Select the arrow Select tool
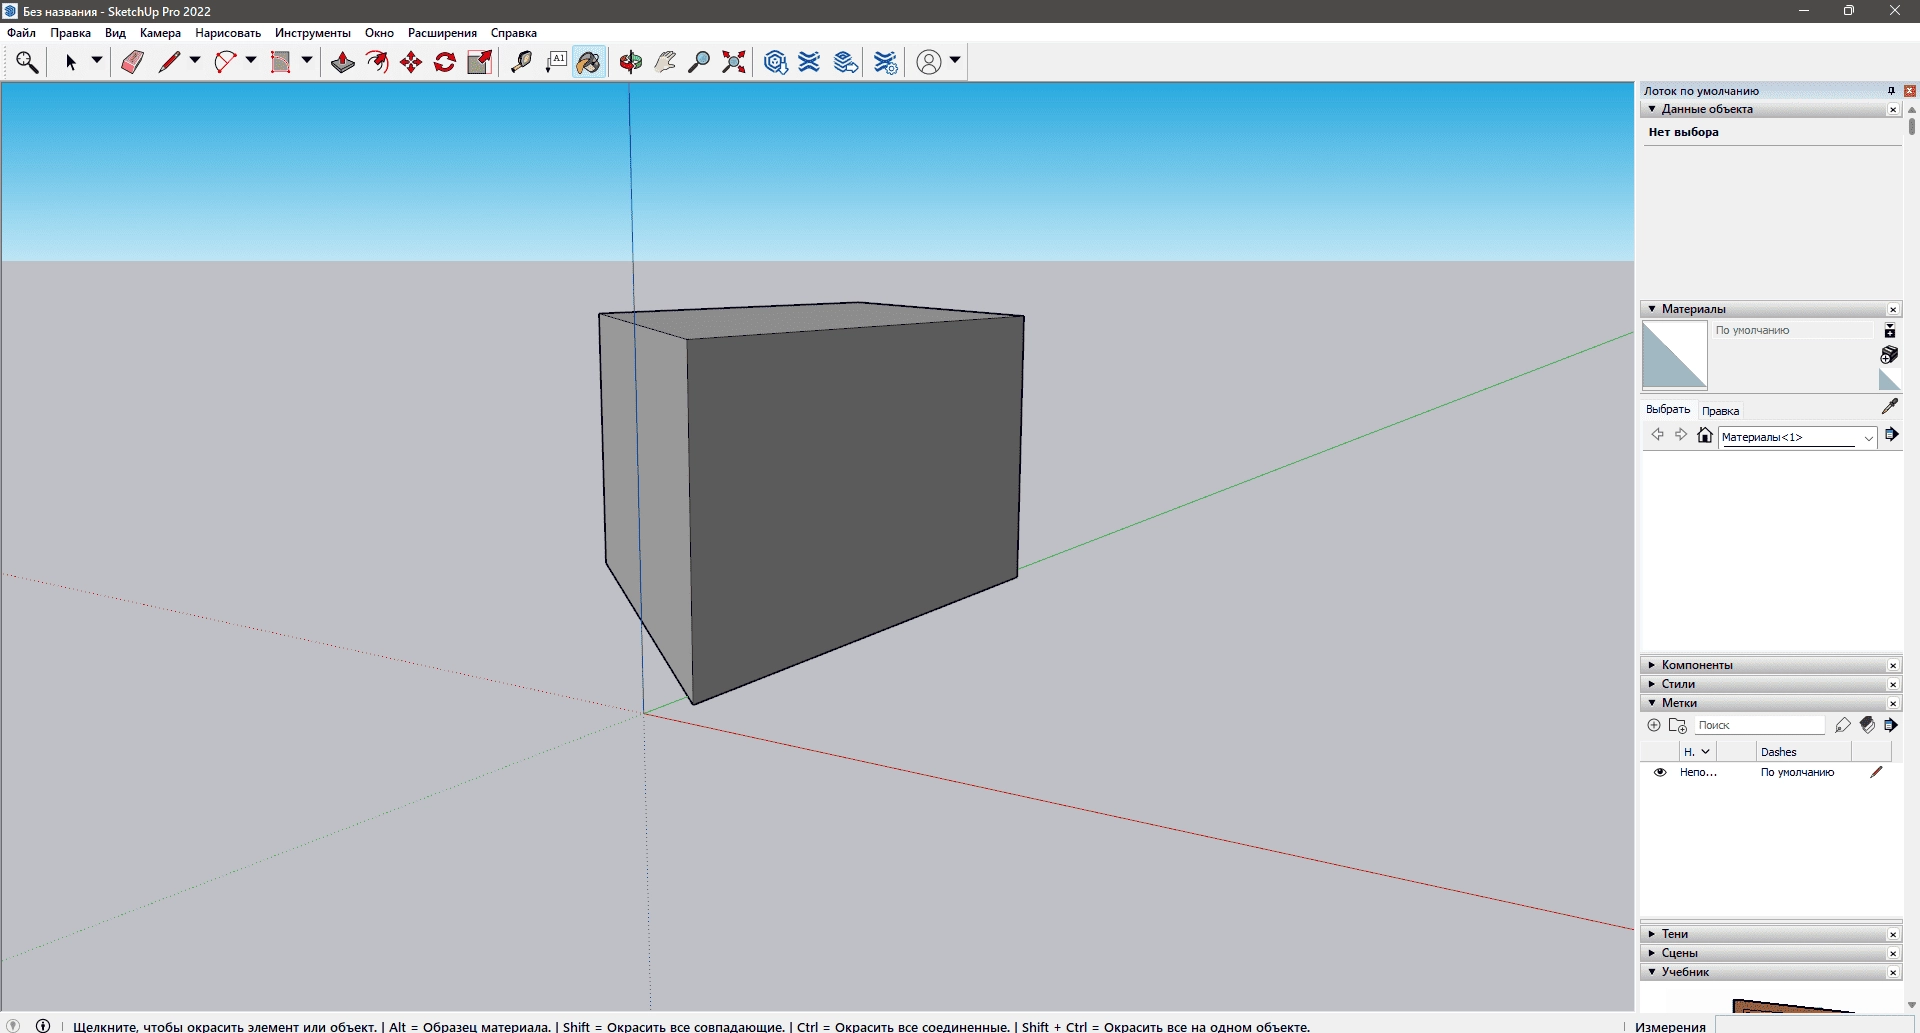 tap(71, 62)
